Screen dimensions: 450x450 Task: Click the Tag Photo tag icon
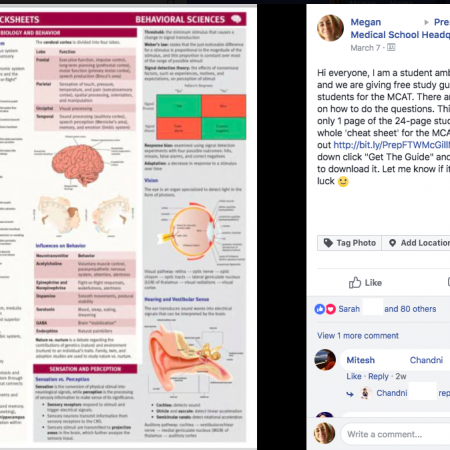pyautogui.click(x=328, y=243)
